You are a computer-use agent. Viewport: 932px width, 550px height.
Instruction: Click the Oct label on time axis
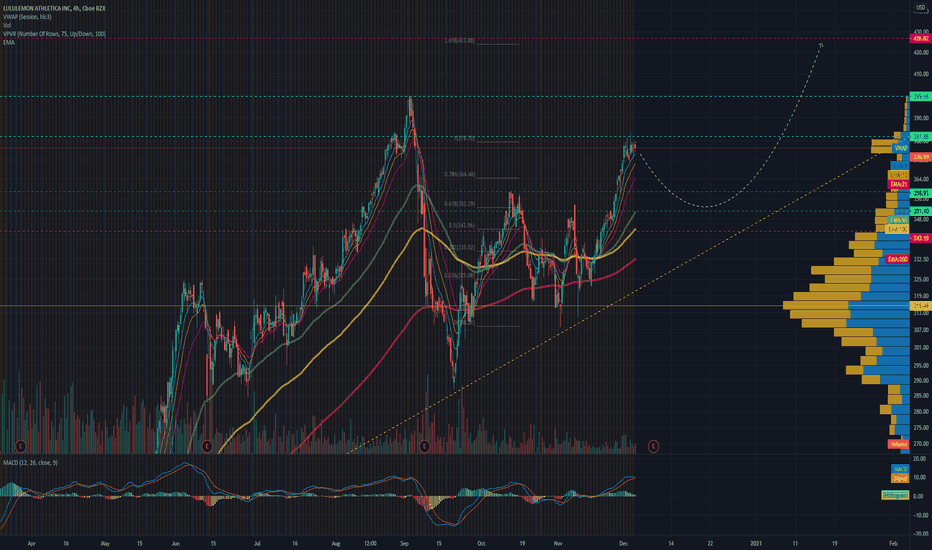pos(481,543)
